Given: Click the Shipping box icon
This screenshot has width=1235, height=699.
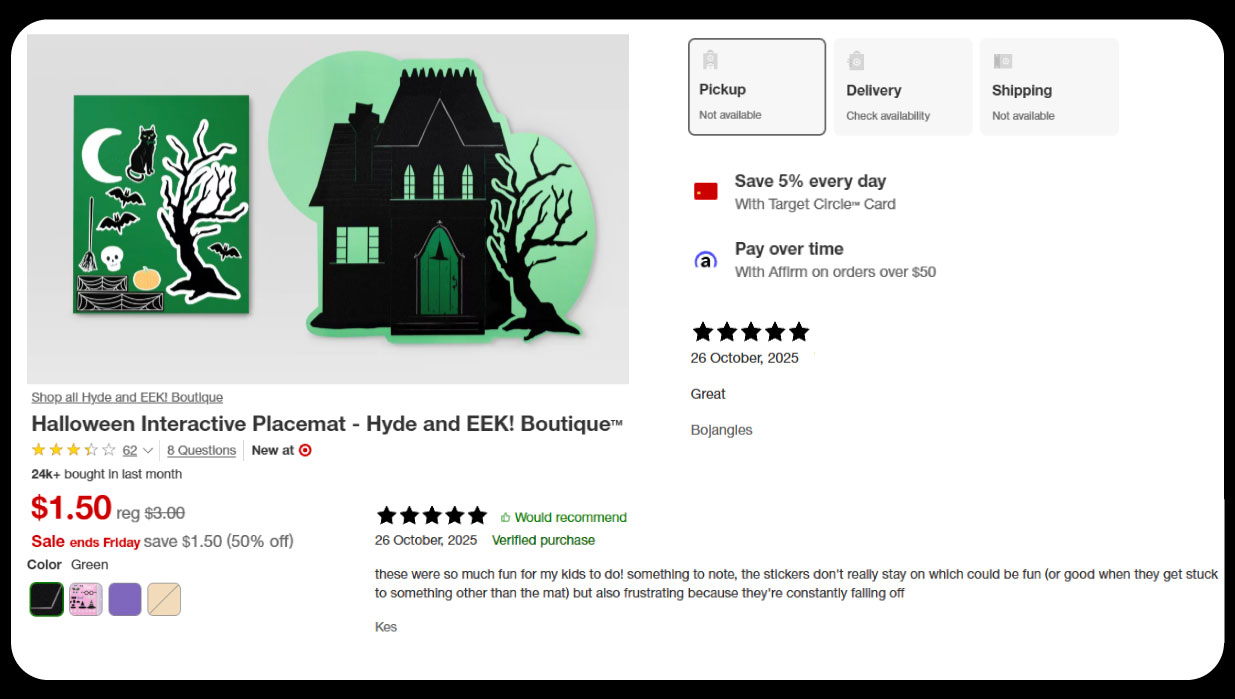Looking at the screenshot, I should coord(1003,61).
